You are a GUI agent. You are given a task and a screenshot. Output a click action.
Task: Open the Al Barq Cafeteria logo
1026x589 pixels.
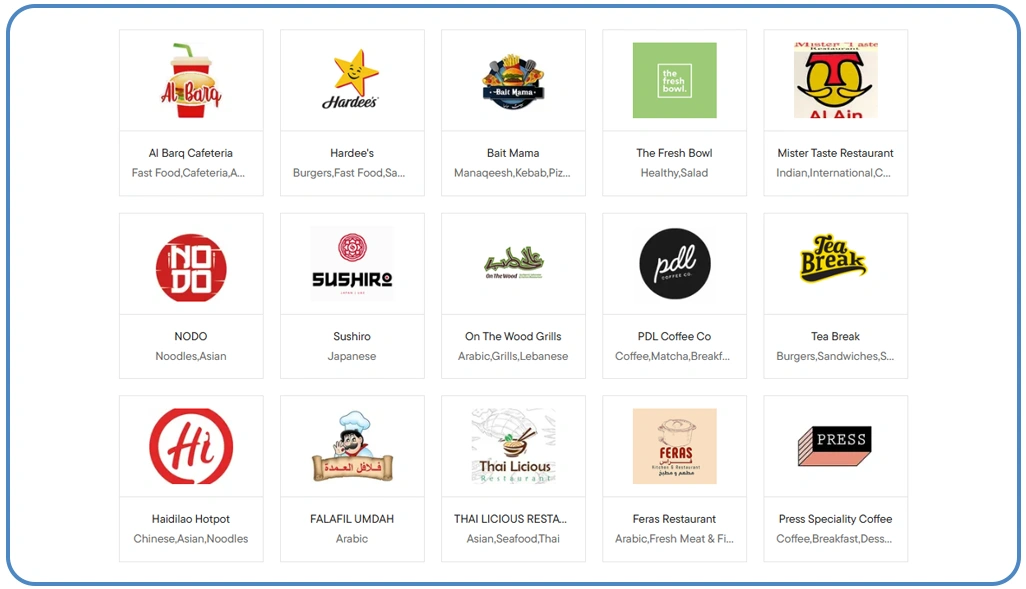(x=191, y=80)
